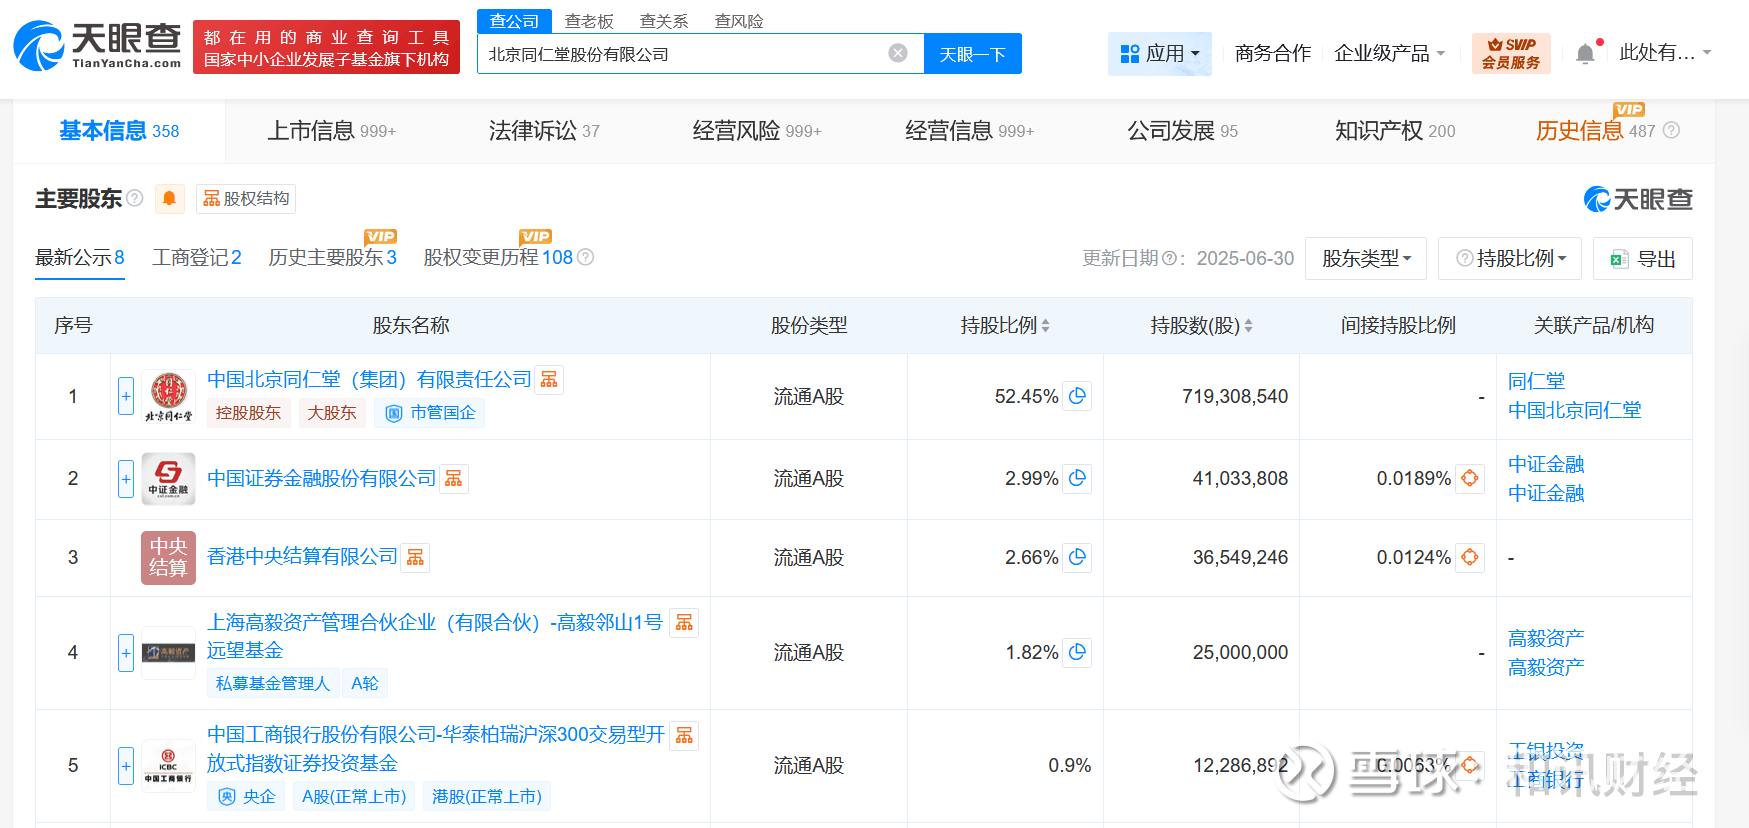Click the orange bell alert icon beside 主要股东
The height and width of the screenshot is (828, 1749).
[169, 199]
